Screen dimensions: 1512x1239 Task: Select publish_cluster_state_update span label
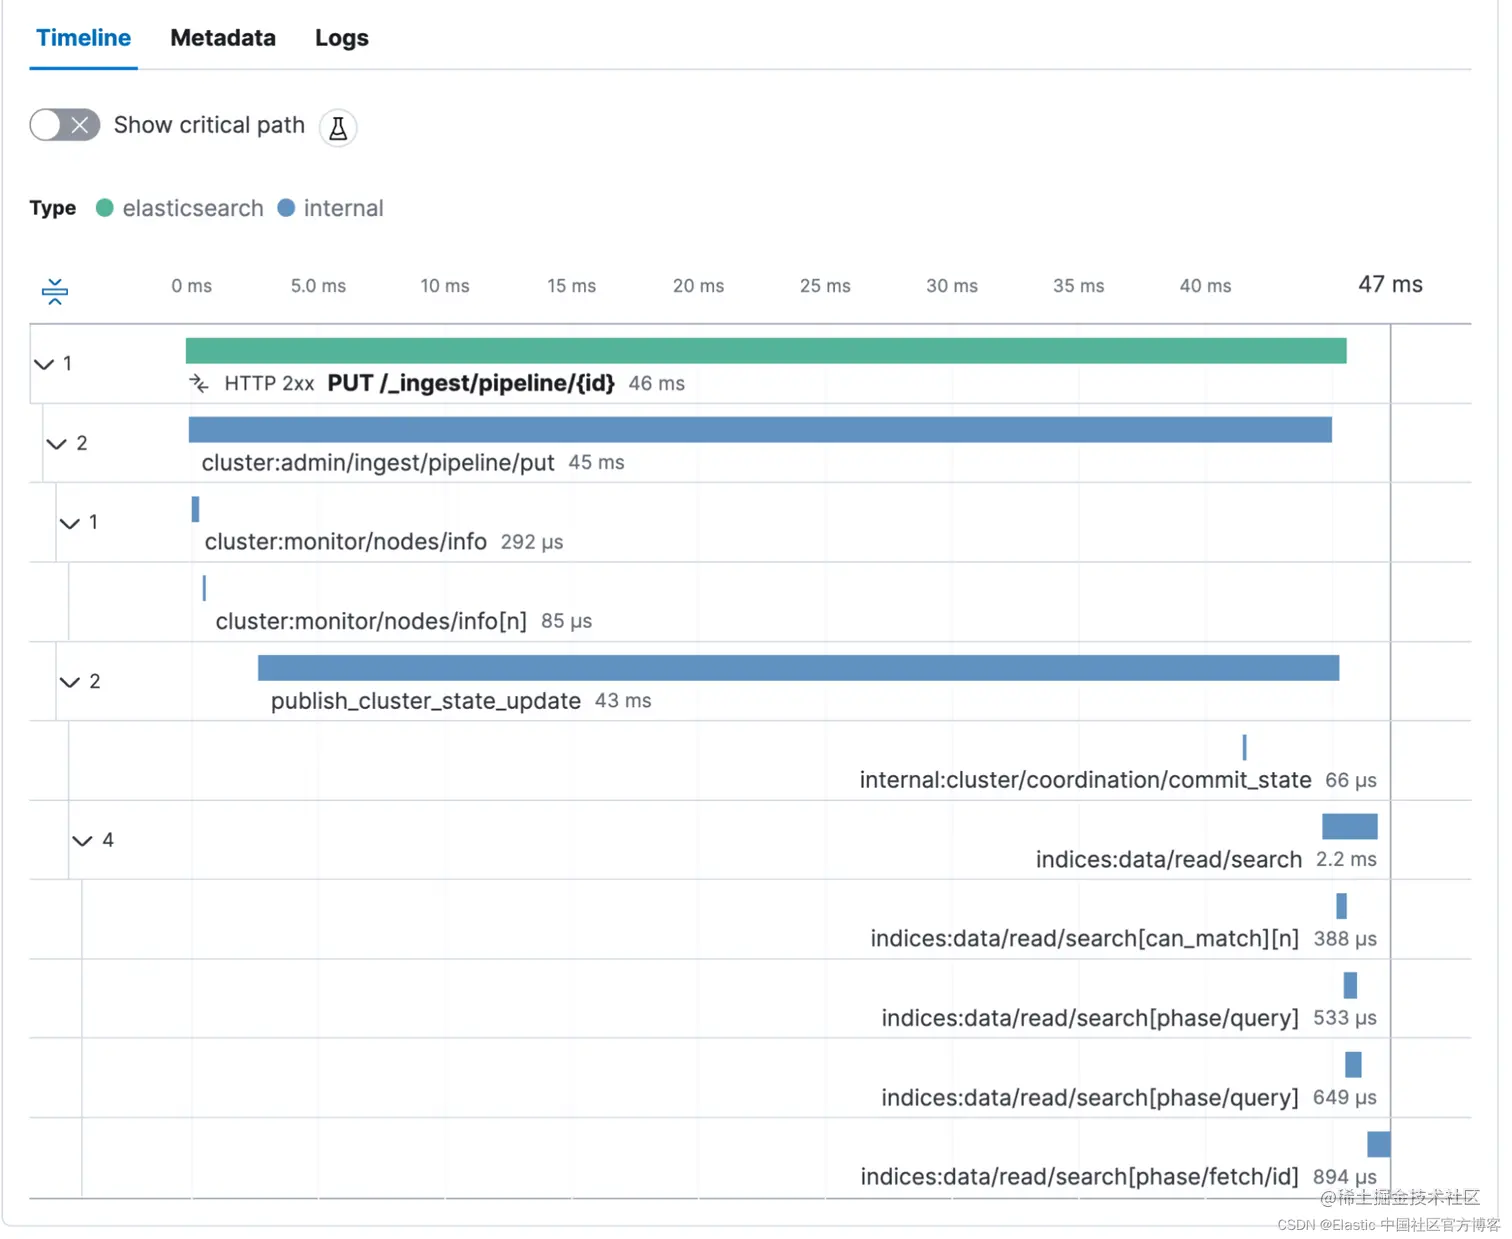pos(426,701)
